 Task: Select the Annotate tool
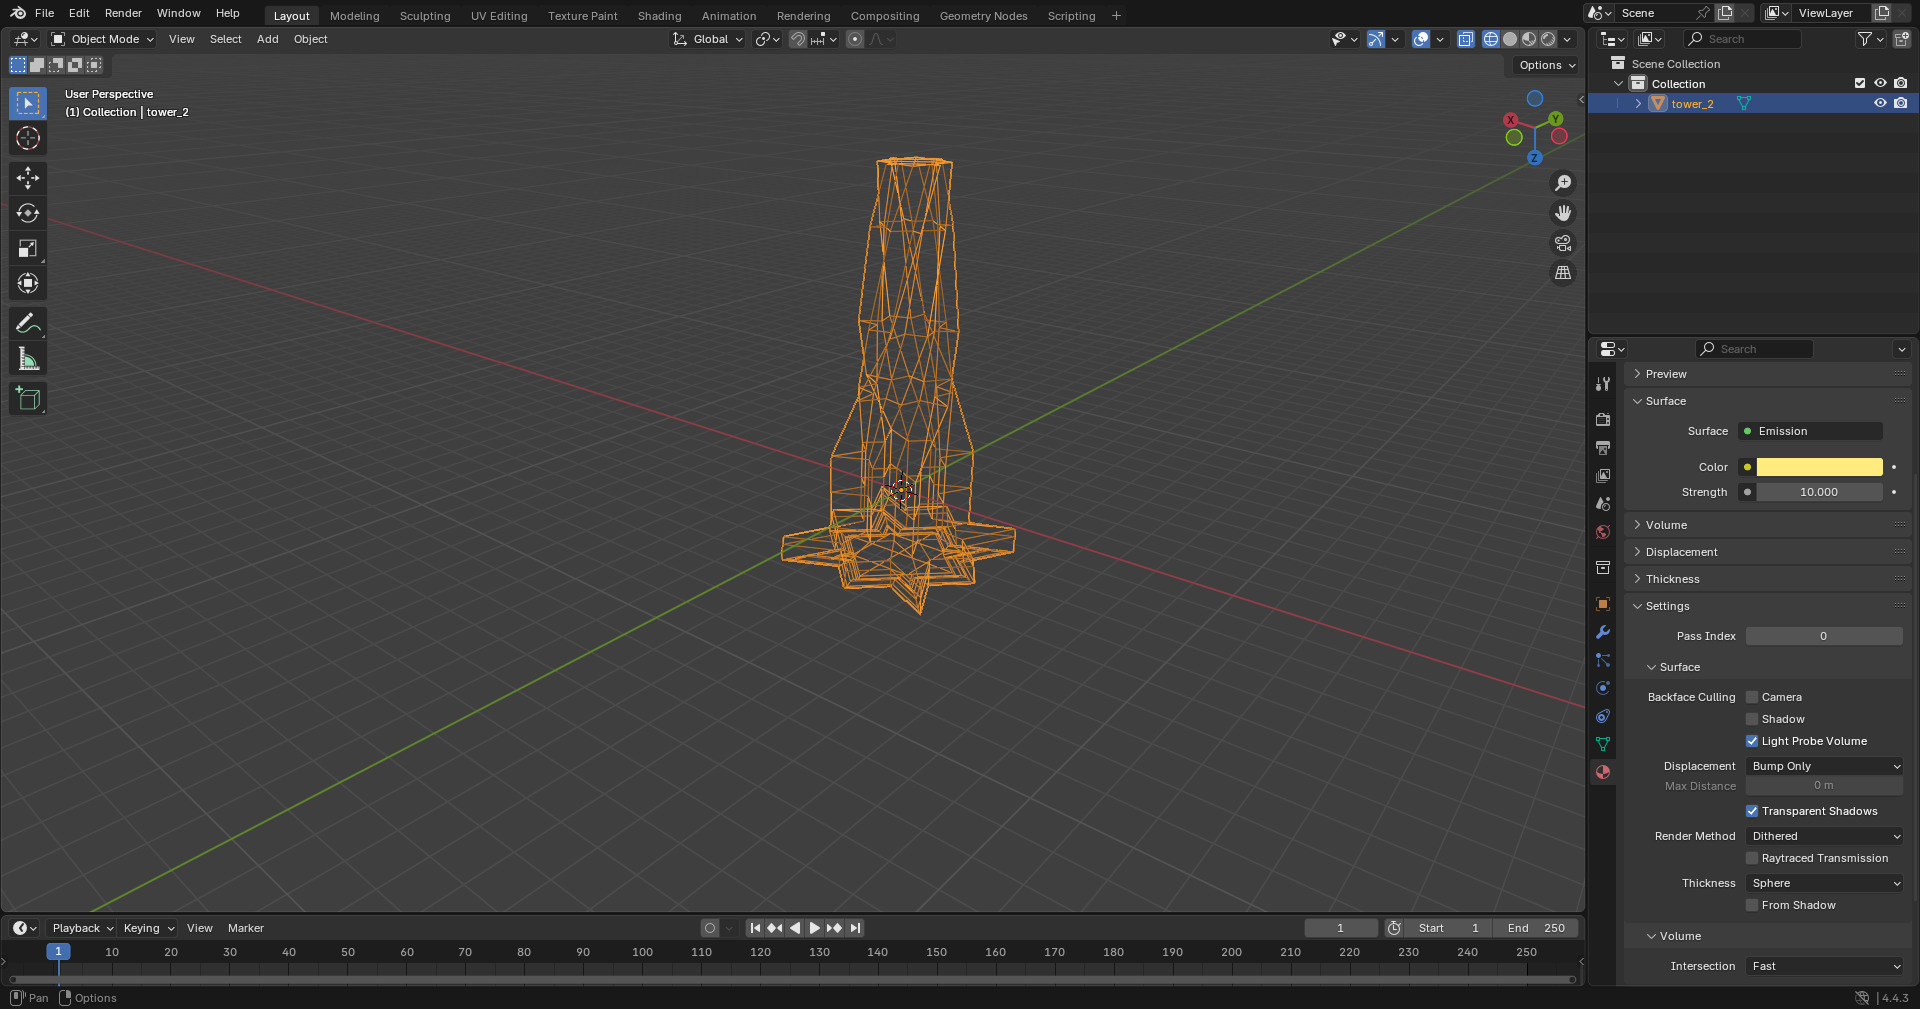pyautogui.click(x=28, y=323)
